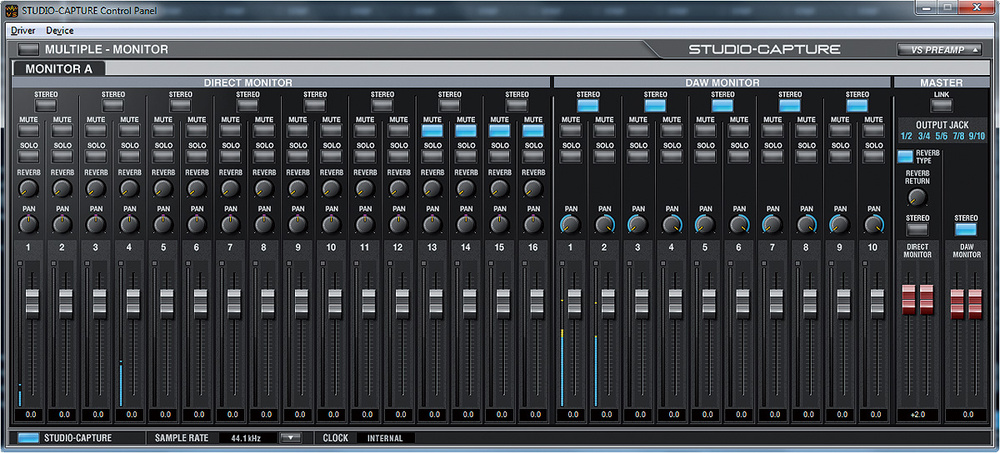
Task: Solo DAW monitor channel 2
Action: click(x=604, y=155)
